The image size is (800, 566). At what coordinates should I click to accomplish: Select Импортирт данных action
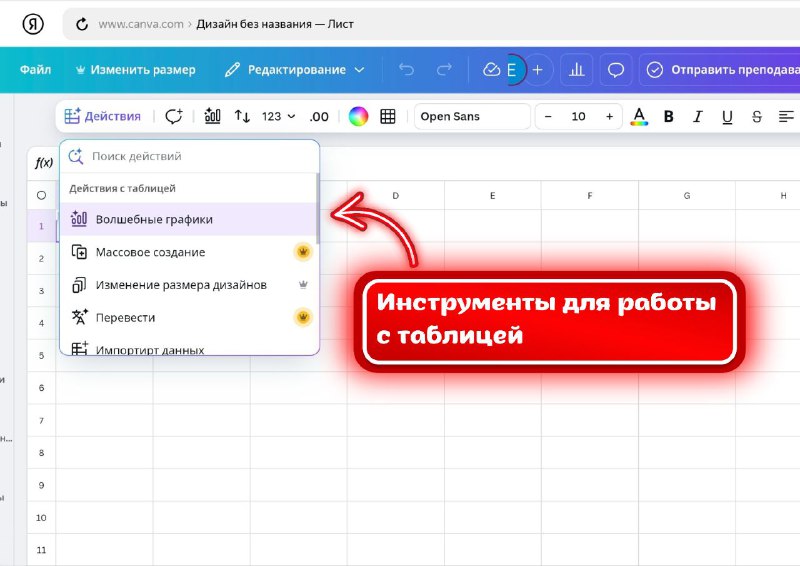[x=188, y=348]
